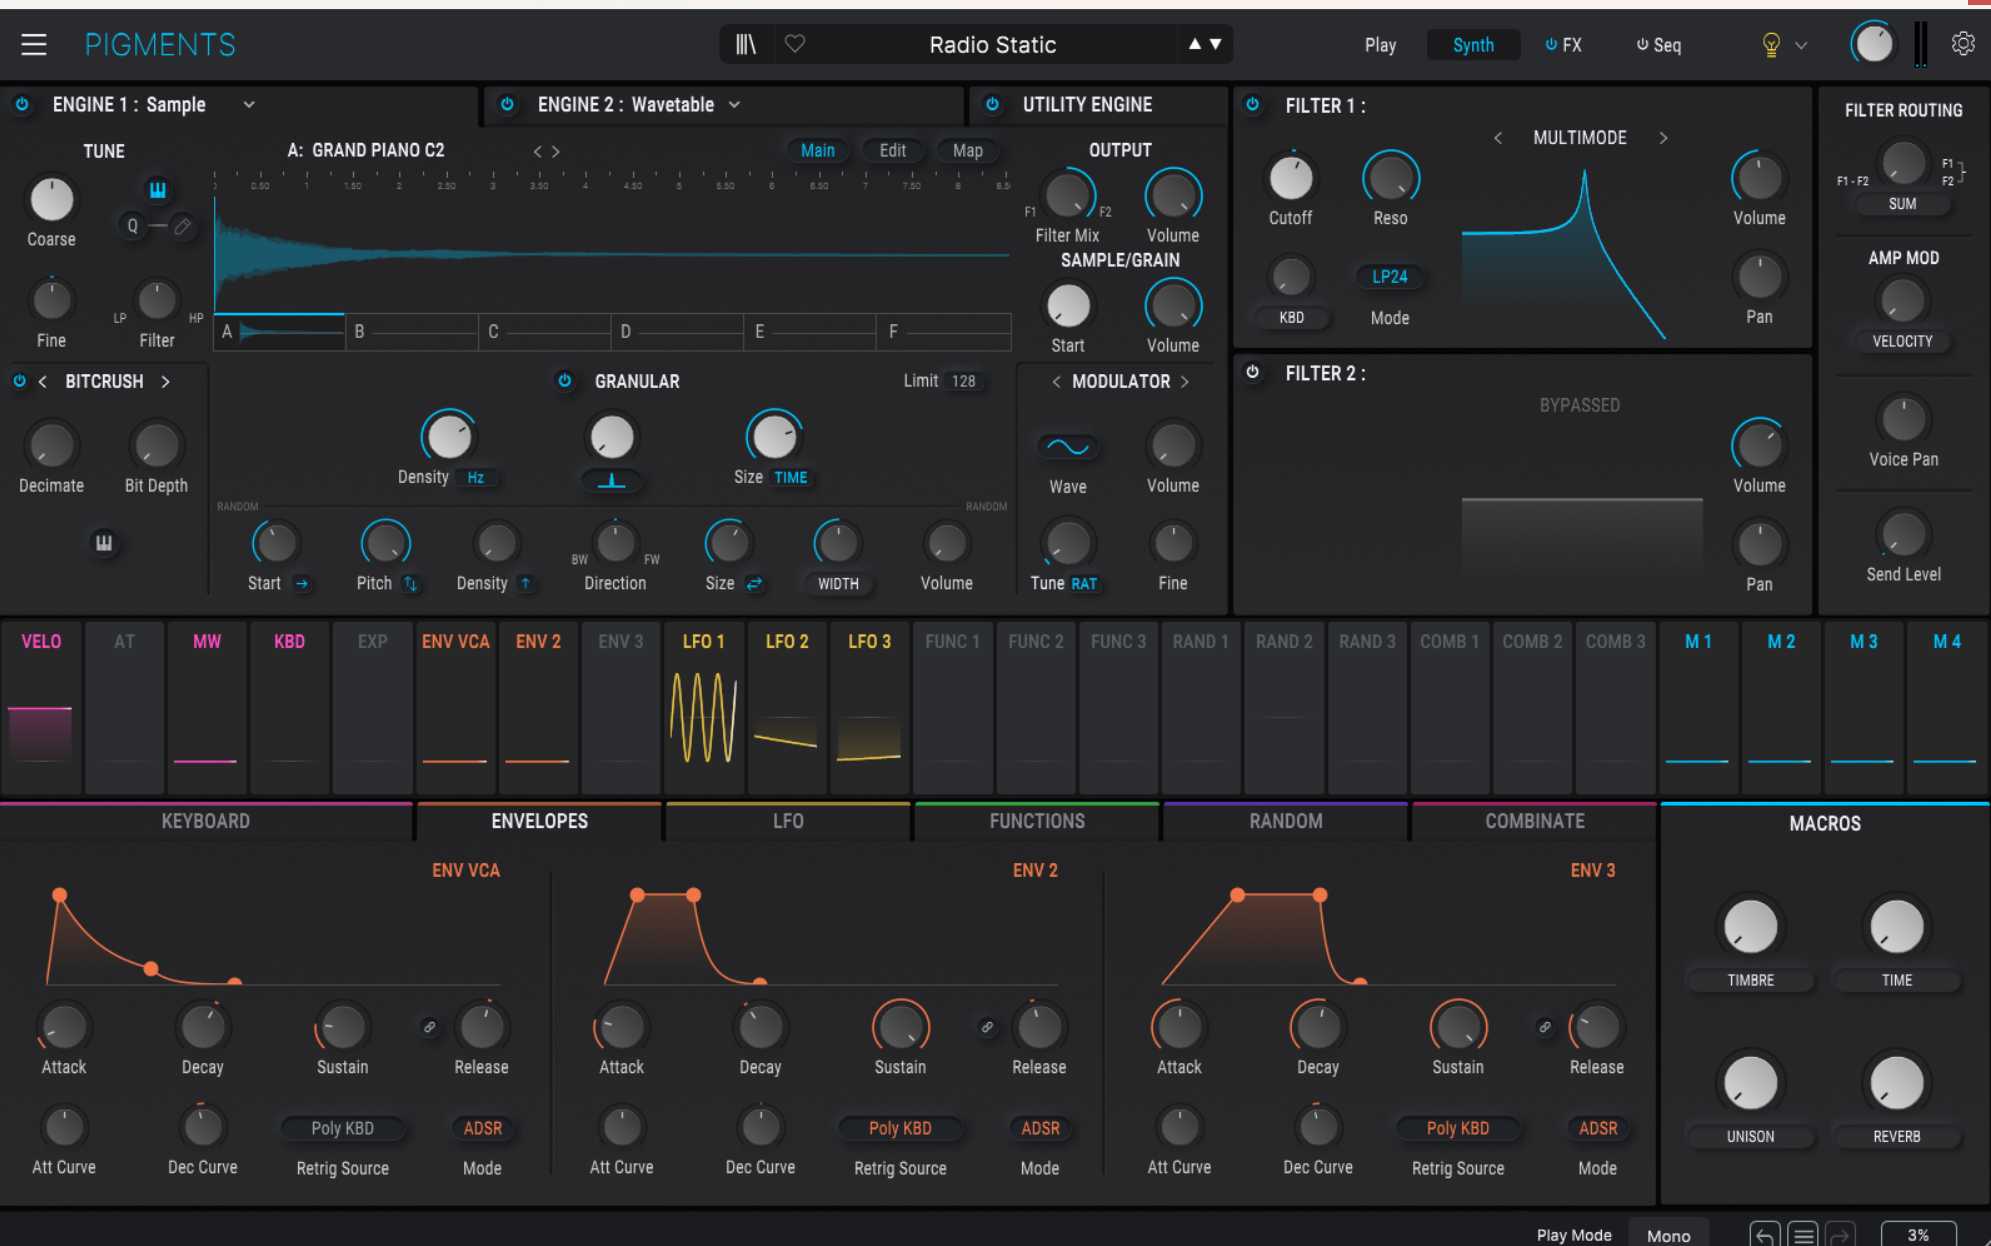Click the master volume knob

(x=1873, y=44)
